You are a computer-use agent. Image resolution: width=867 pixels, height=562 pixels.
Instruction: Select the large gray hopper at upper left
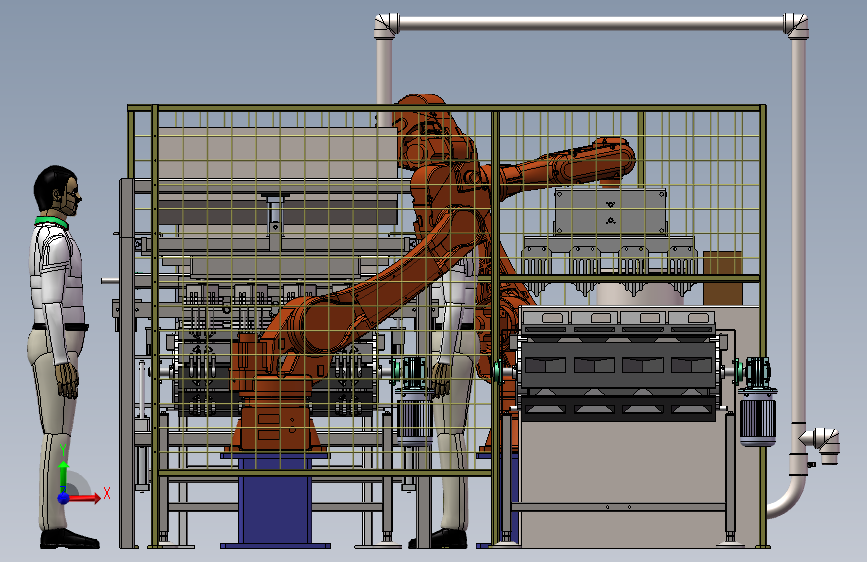pos(276,153)
